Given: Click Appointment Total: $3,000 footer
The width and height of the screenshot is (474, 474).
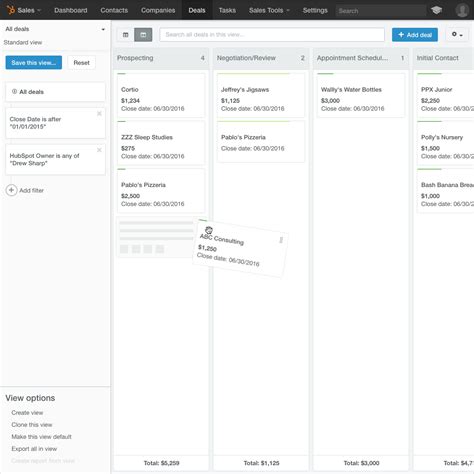Looking at the screenshot, I should coord(361,463).
